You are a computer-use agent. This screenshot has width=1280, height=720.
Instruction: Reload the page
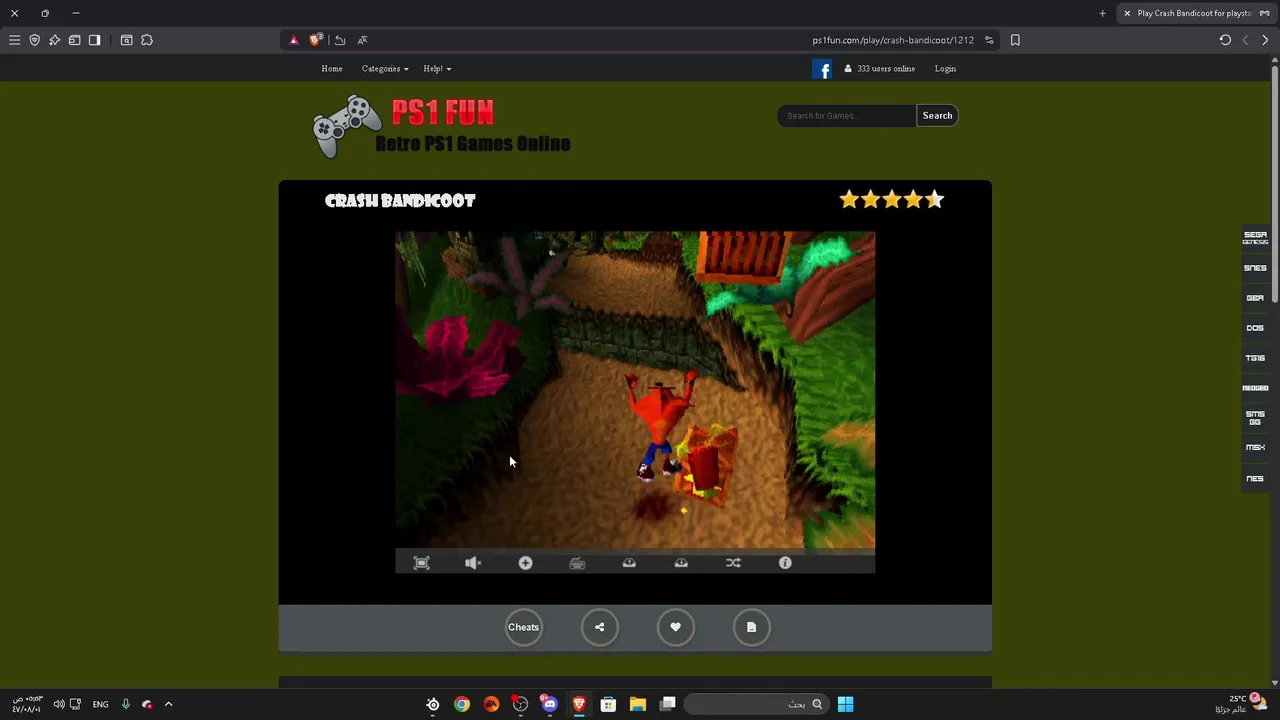pos(1225,40)
